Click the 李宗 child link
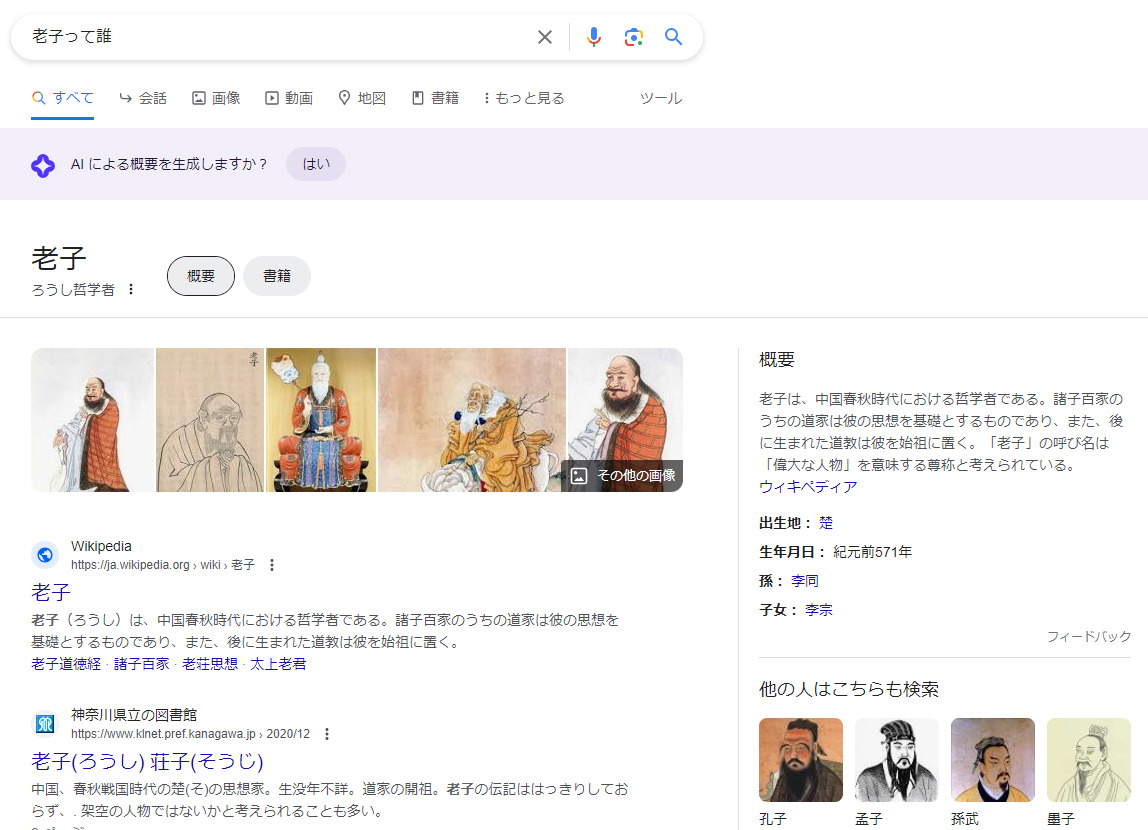This screenshot has width=1148, height=830. click(x=819, y=610)
